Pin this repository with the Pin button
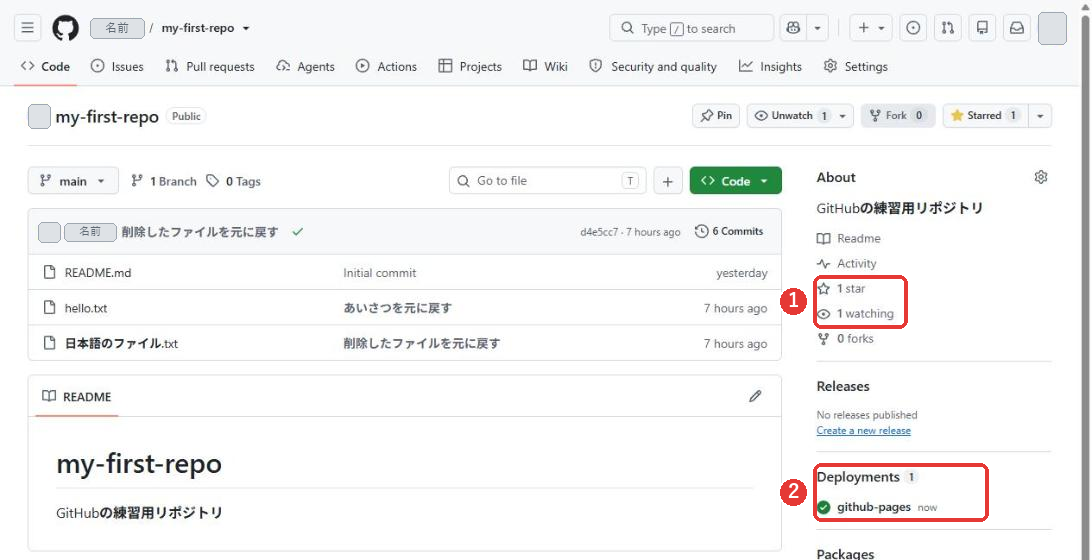 point(716,116)
